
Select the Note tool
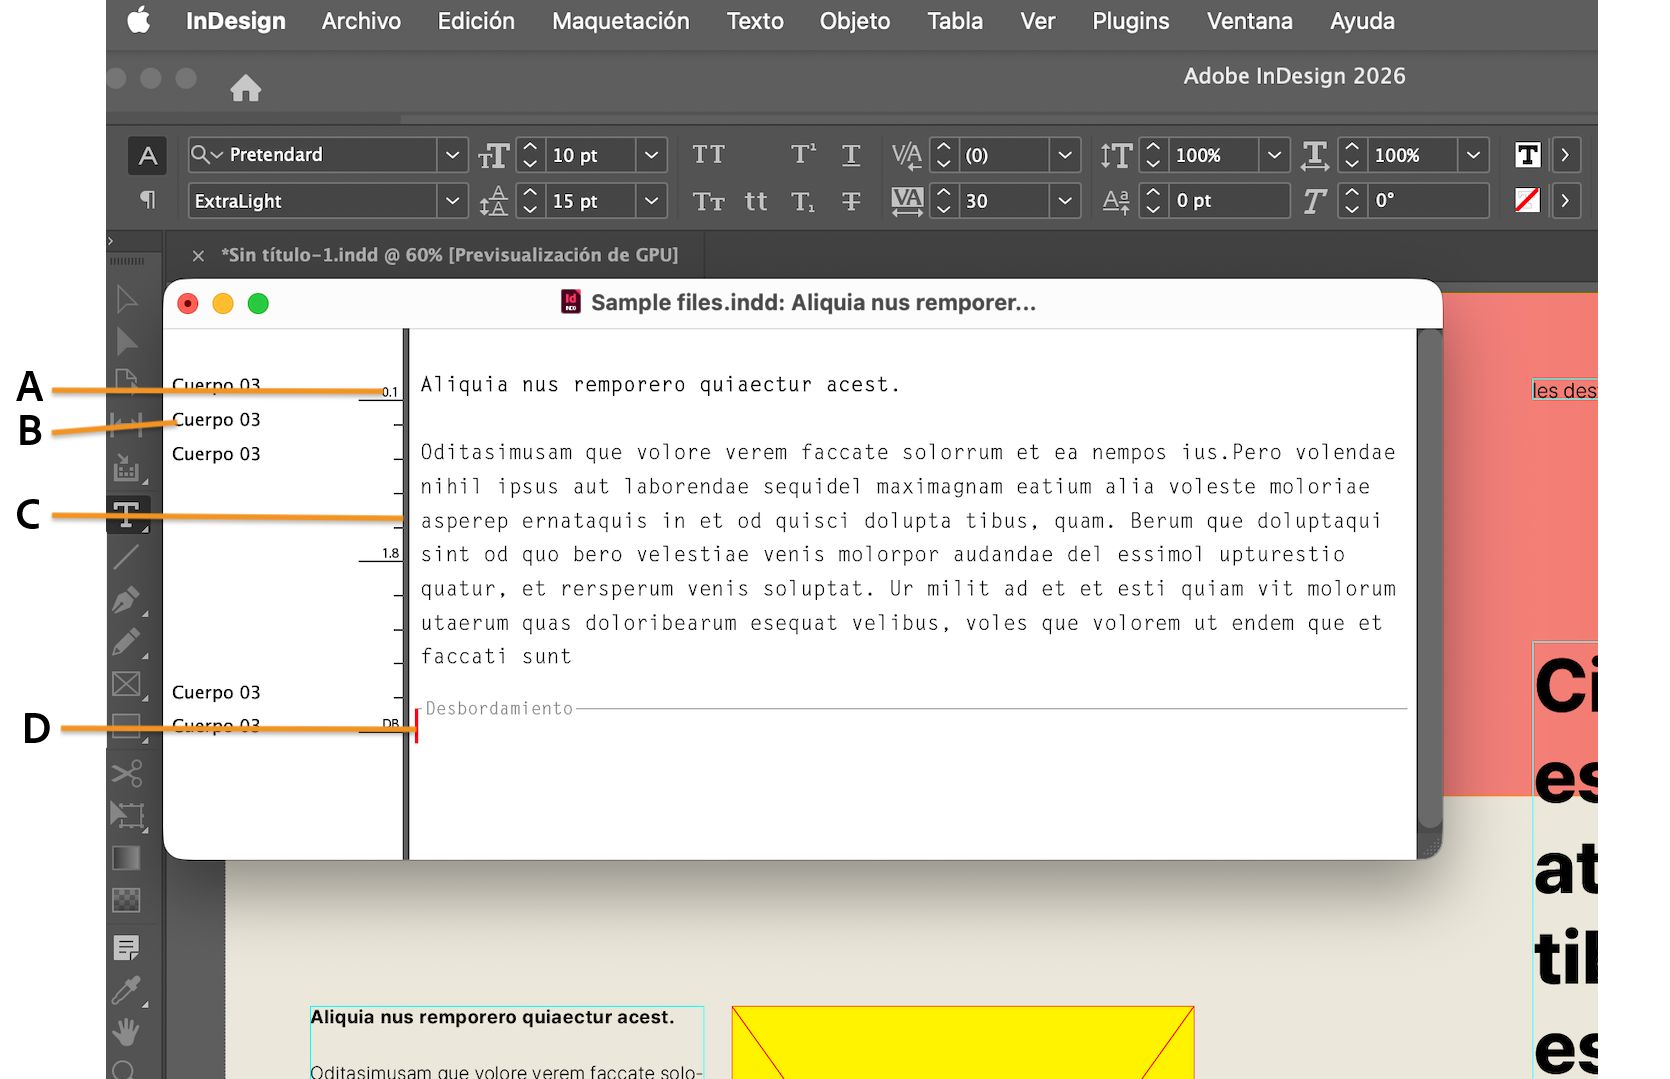[127, 947]
